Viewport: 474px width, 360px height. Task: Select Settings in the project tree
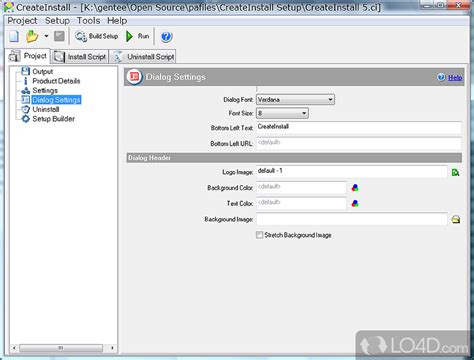(x=45, y=90)
